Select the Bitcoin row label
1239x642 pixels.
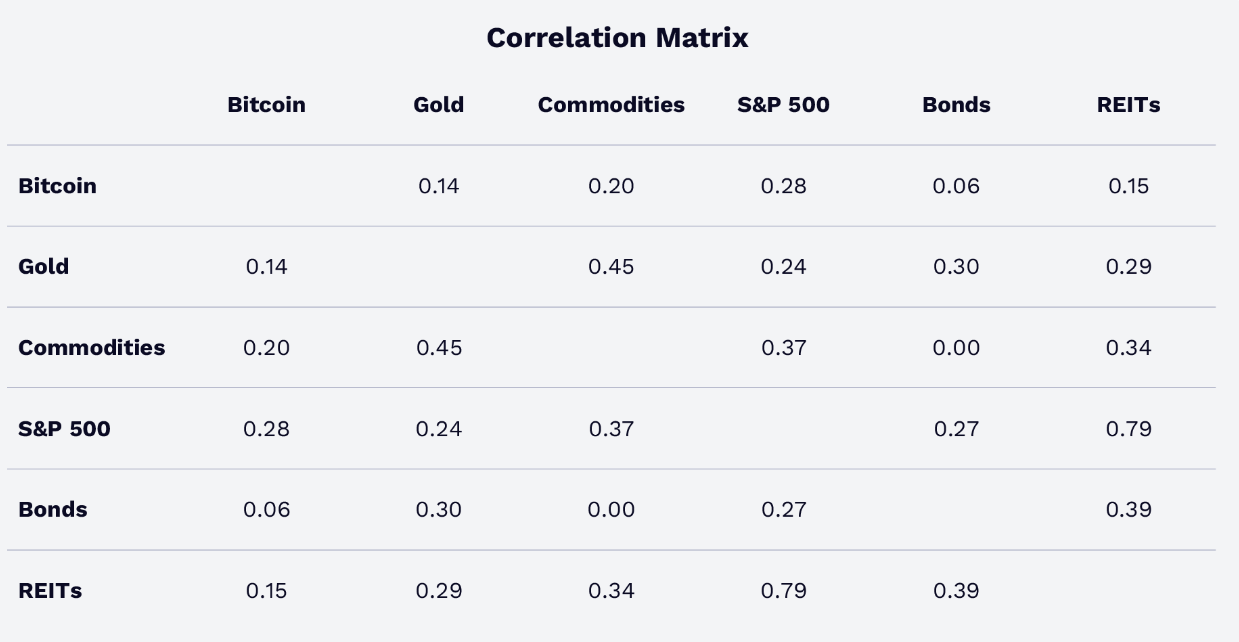(57, 186)
